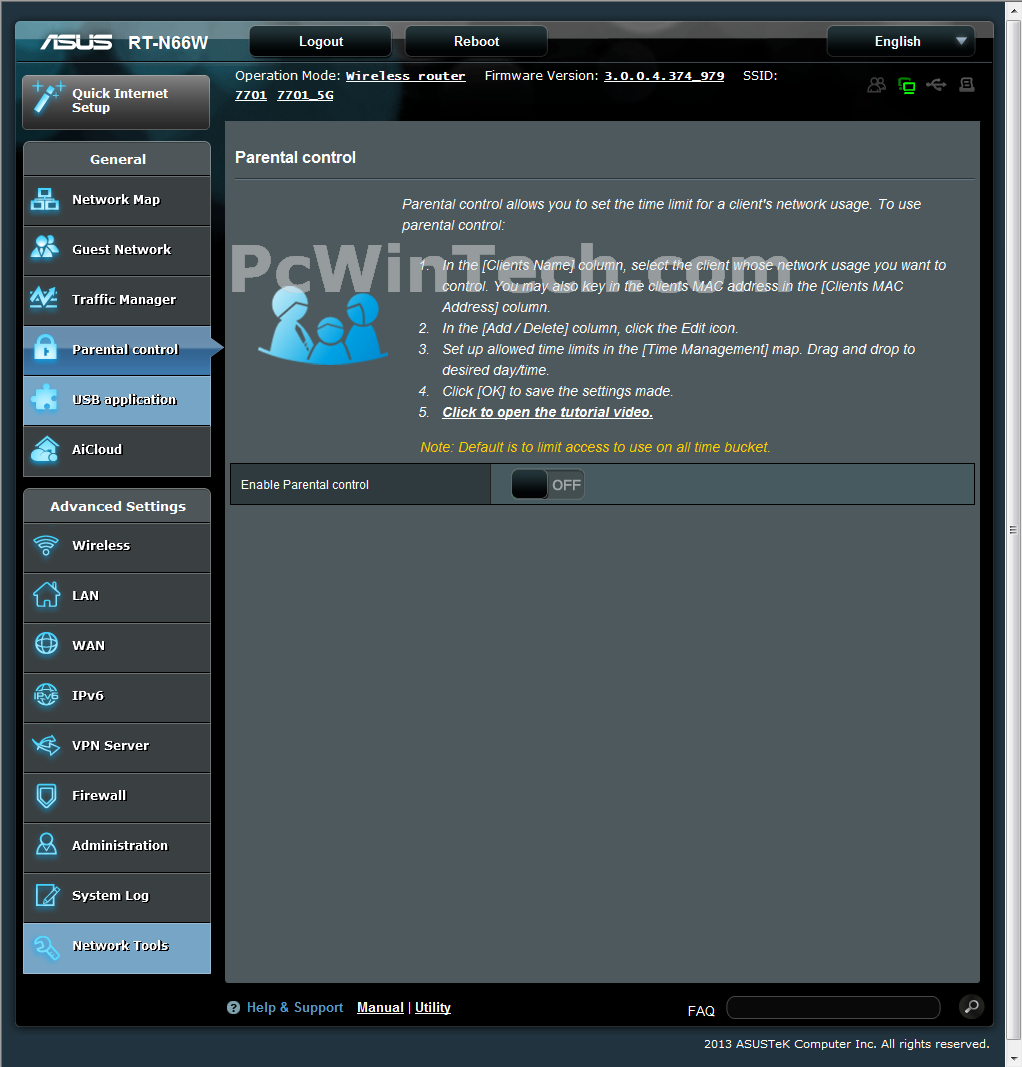1022x1067 pixels.
Task: Go to Guest Network page
Action: coord(117,250)
